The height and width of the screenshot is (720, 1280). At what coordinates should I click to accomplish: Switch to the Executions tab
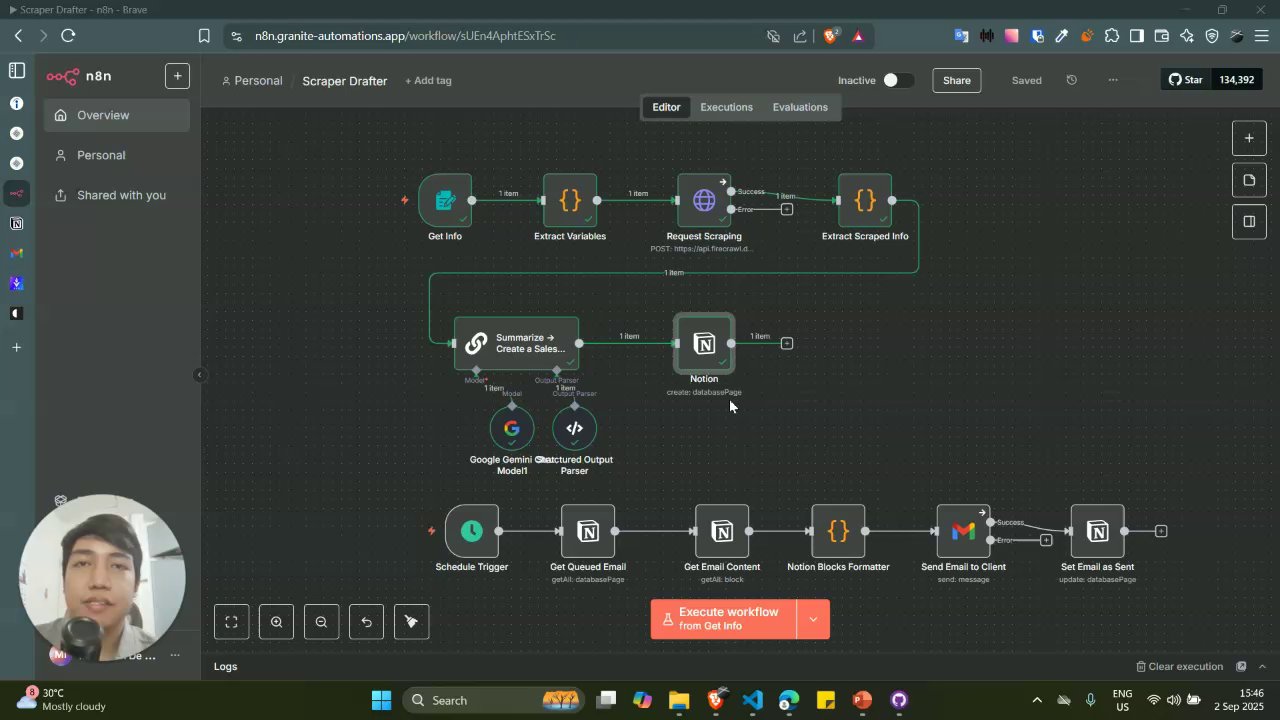(726, 107)
